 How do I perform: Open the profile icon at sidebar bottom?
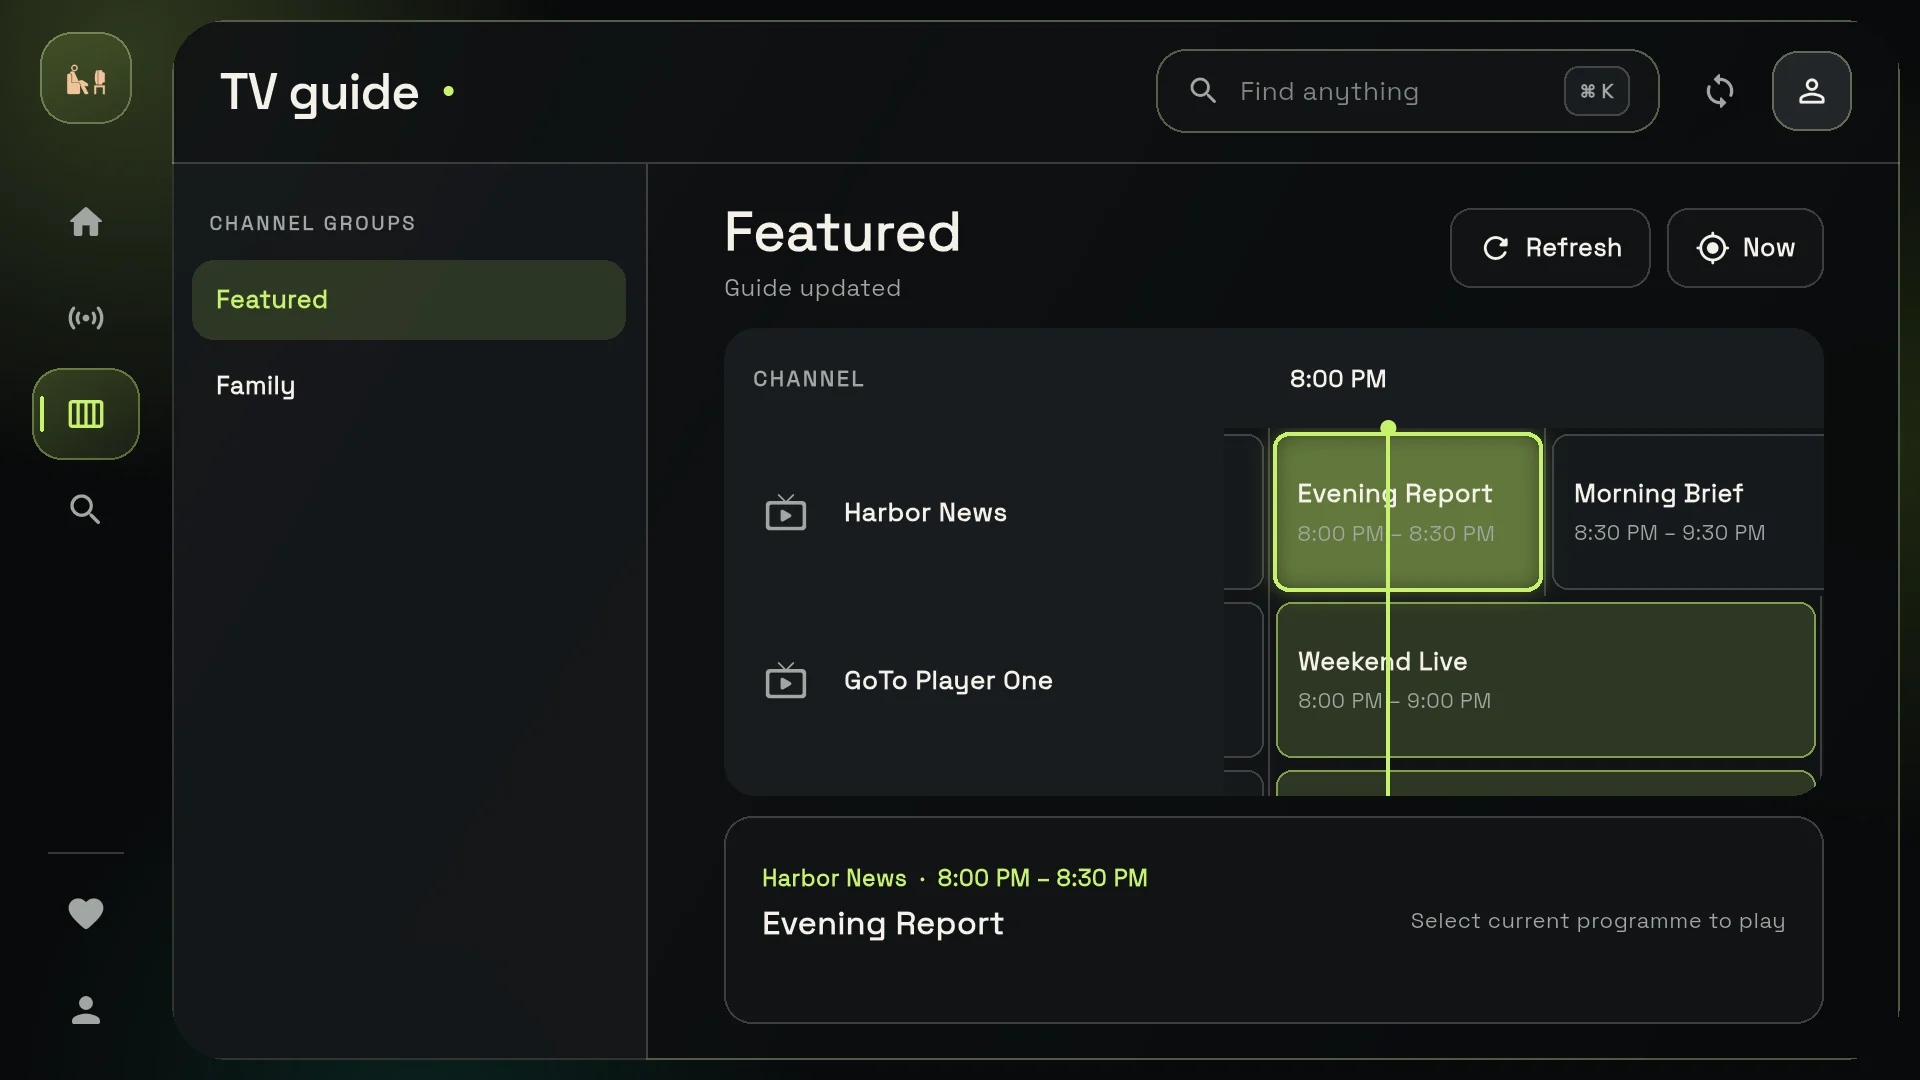point(86,1010)
